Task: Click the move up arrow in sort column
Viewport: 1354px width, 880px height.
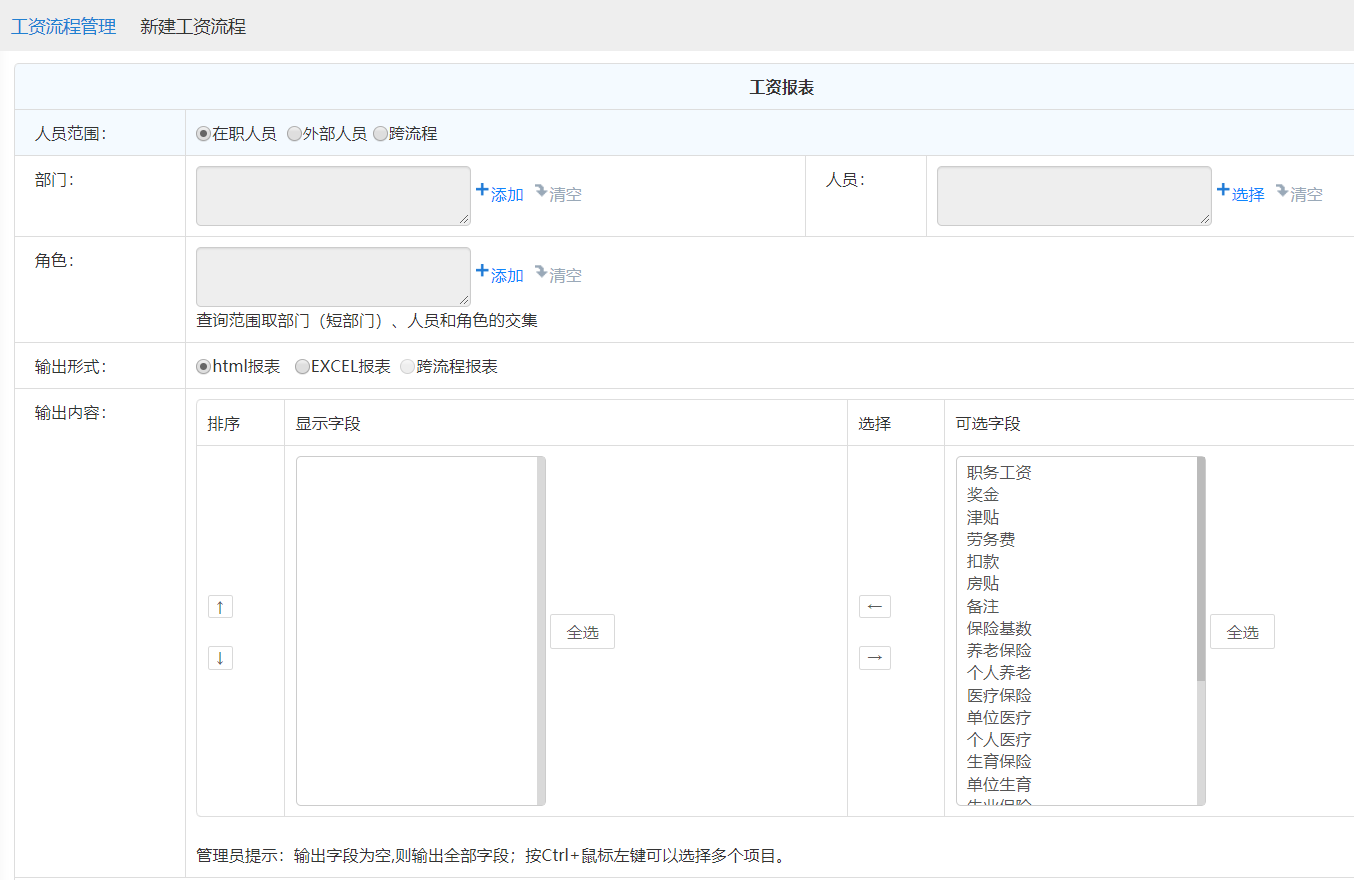Action: point(220,607)
